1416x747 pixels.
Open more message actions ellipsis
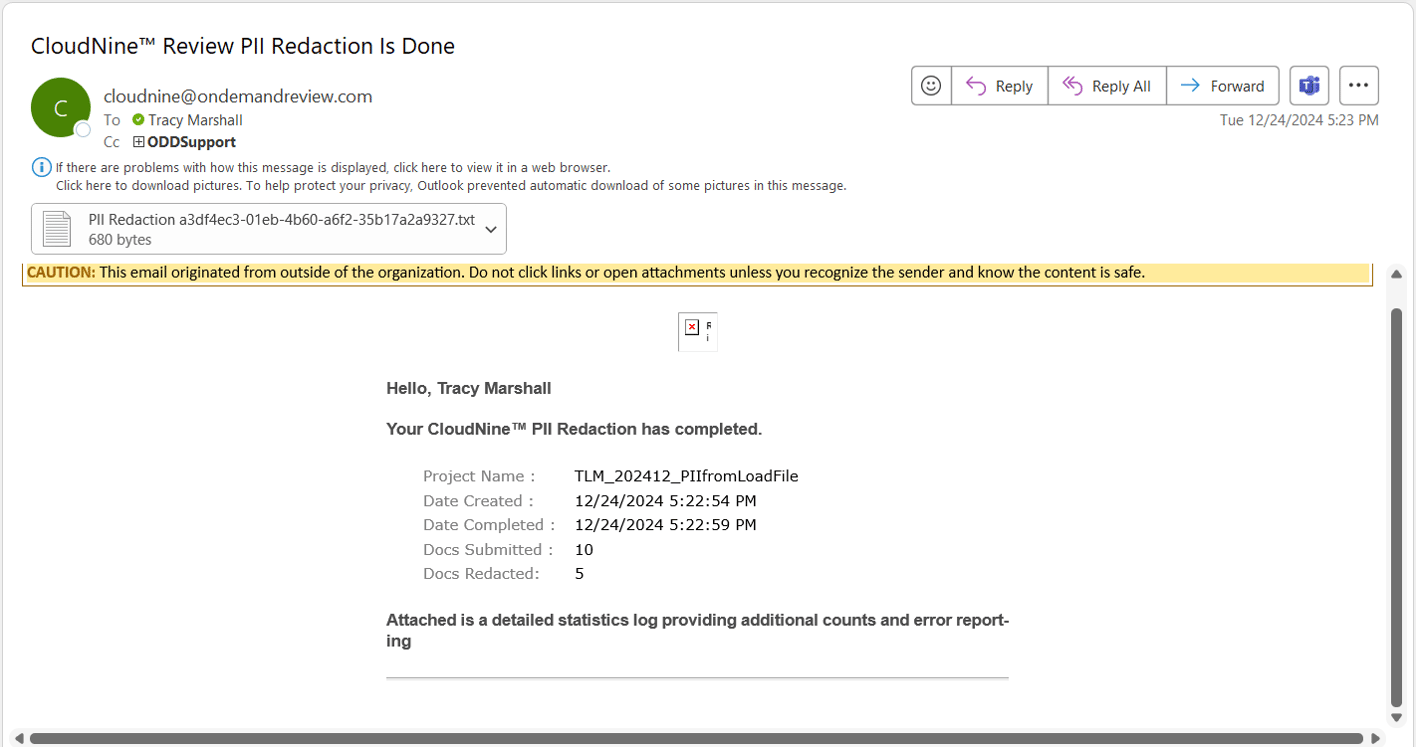click(x=1358, y=85)
